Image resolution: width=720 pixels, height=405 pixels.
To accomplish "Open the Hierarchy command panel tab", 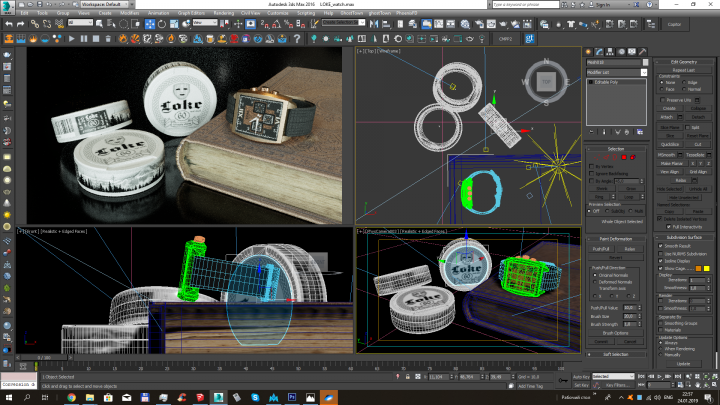I will pos(610,52).
